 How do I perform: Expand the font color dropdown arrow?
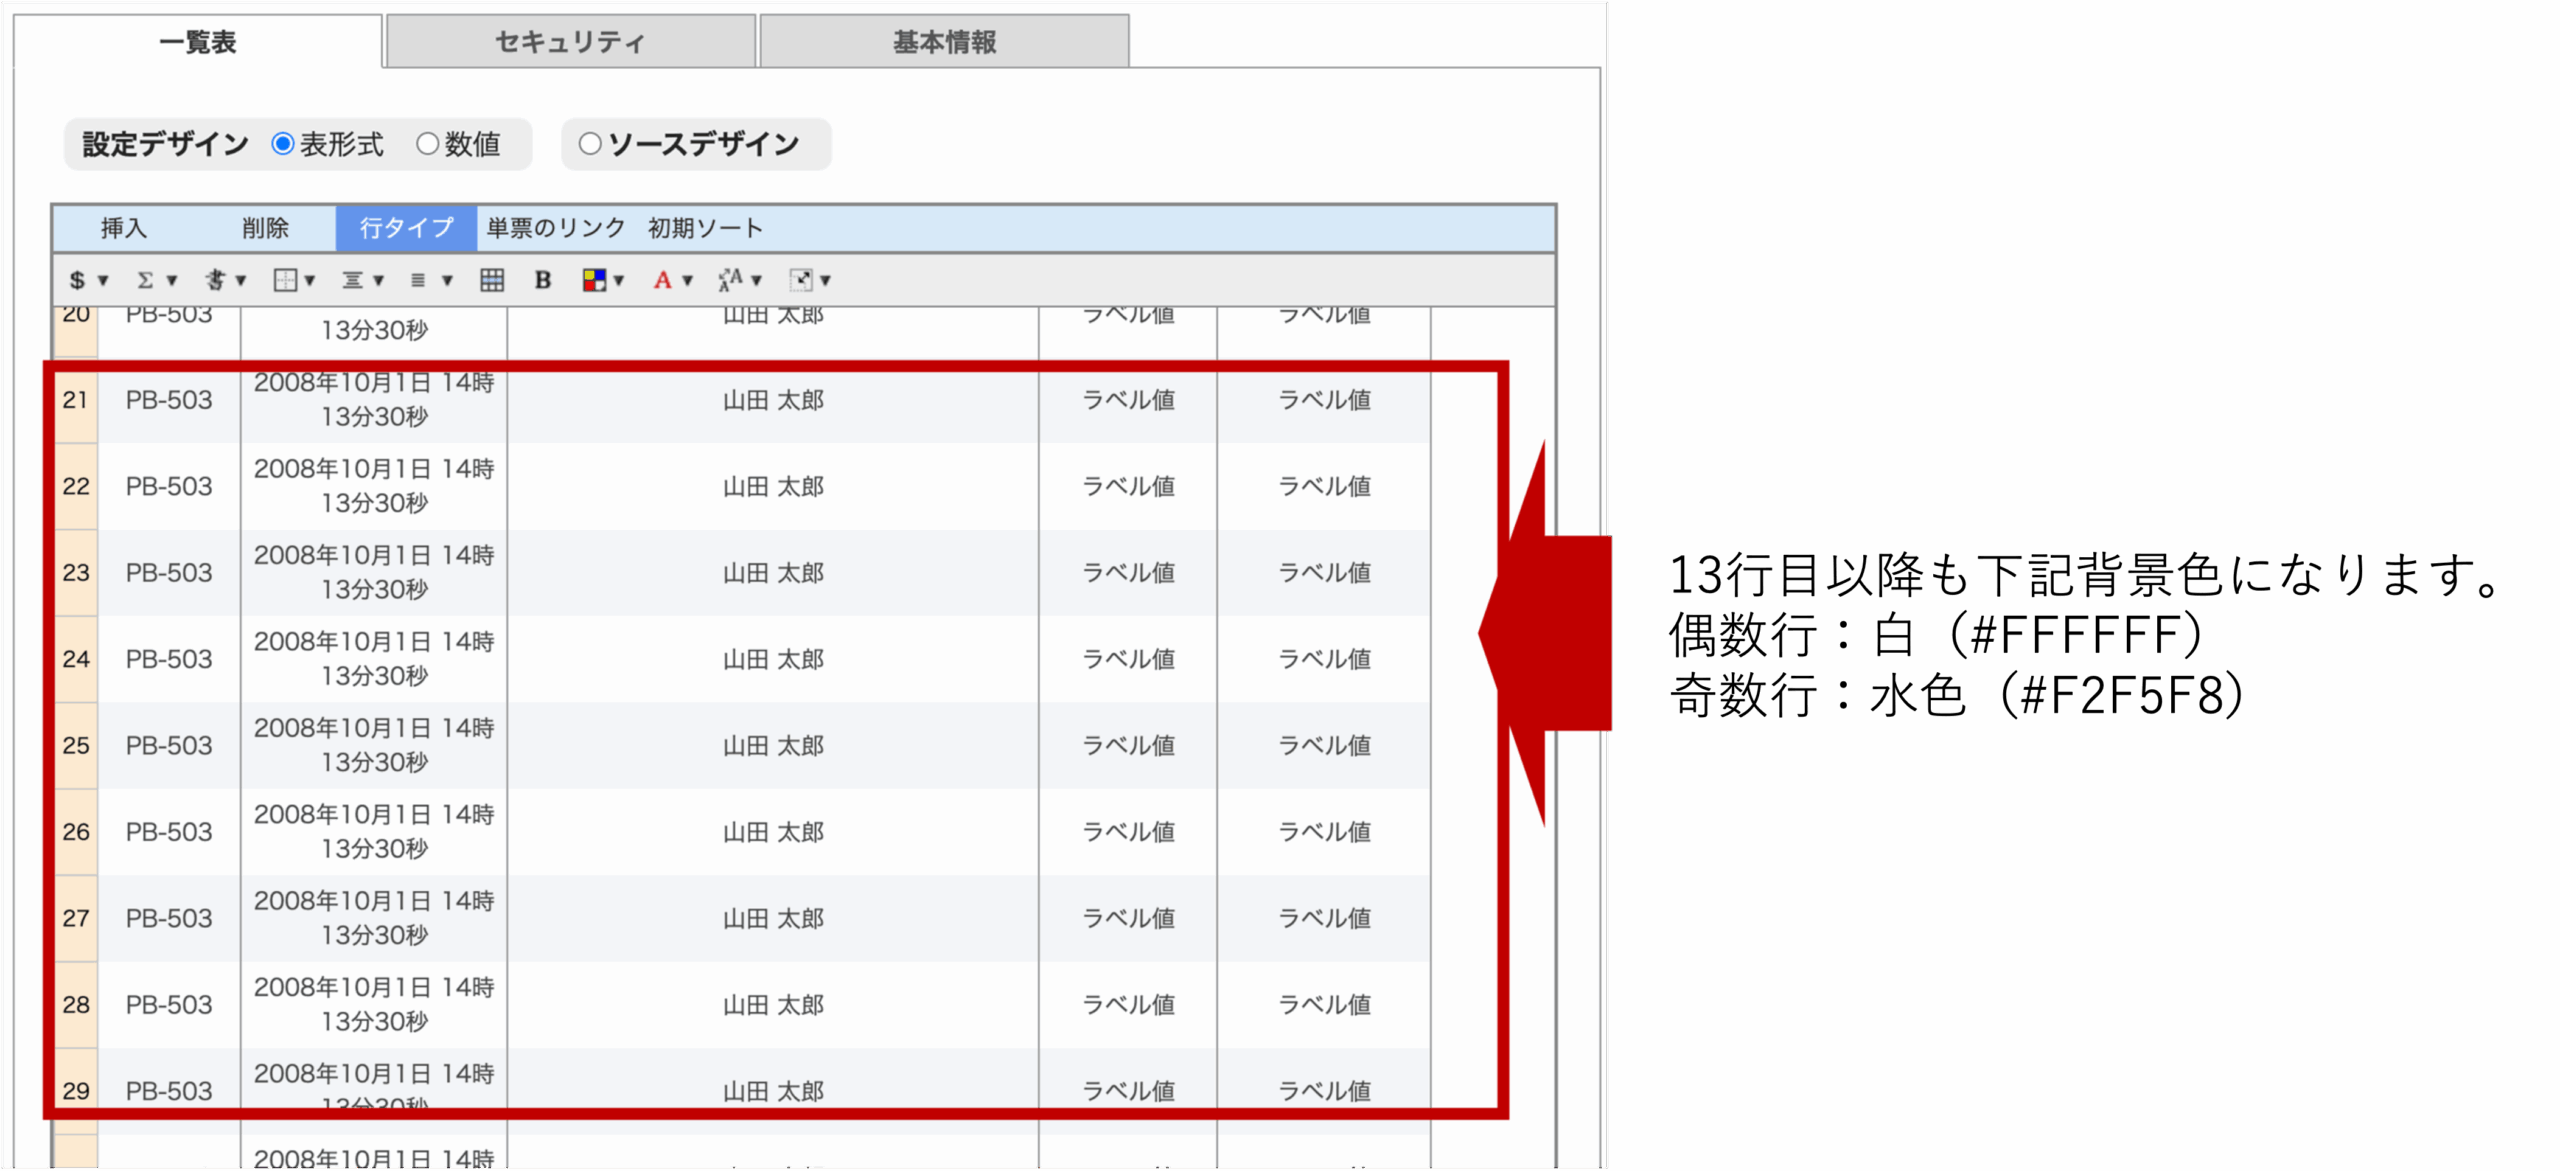click(687, 281)
